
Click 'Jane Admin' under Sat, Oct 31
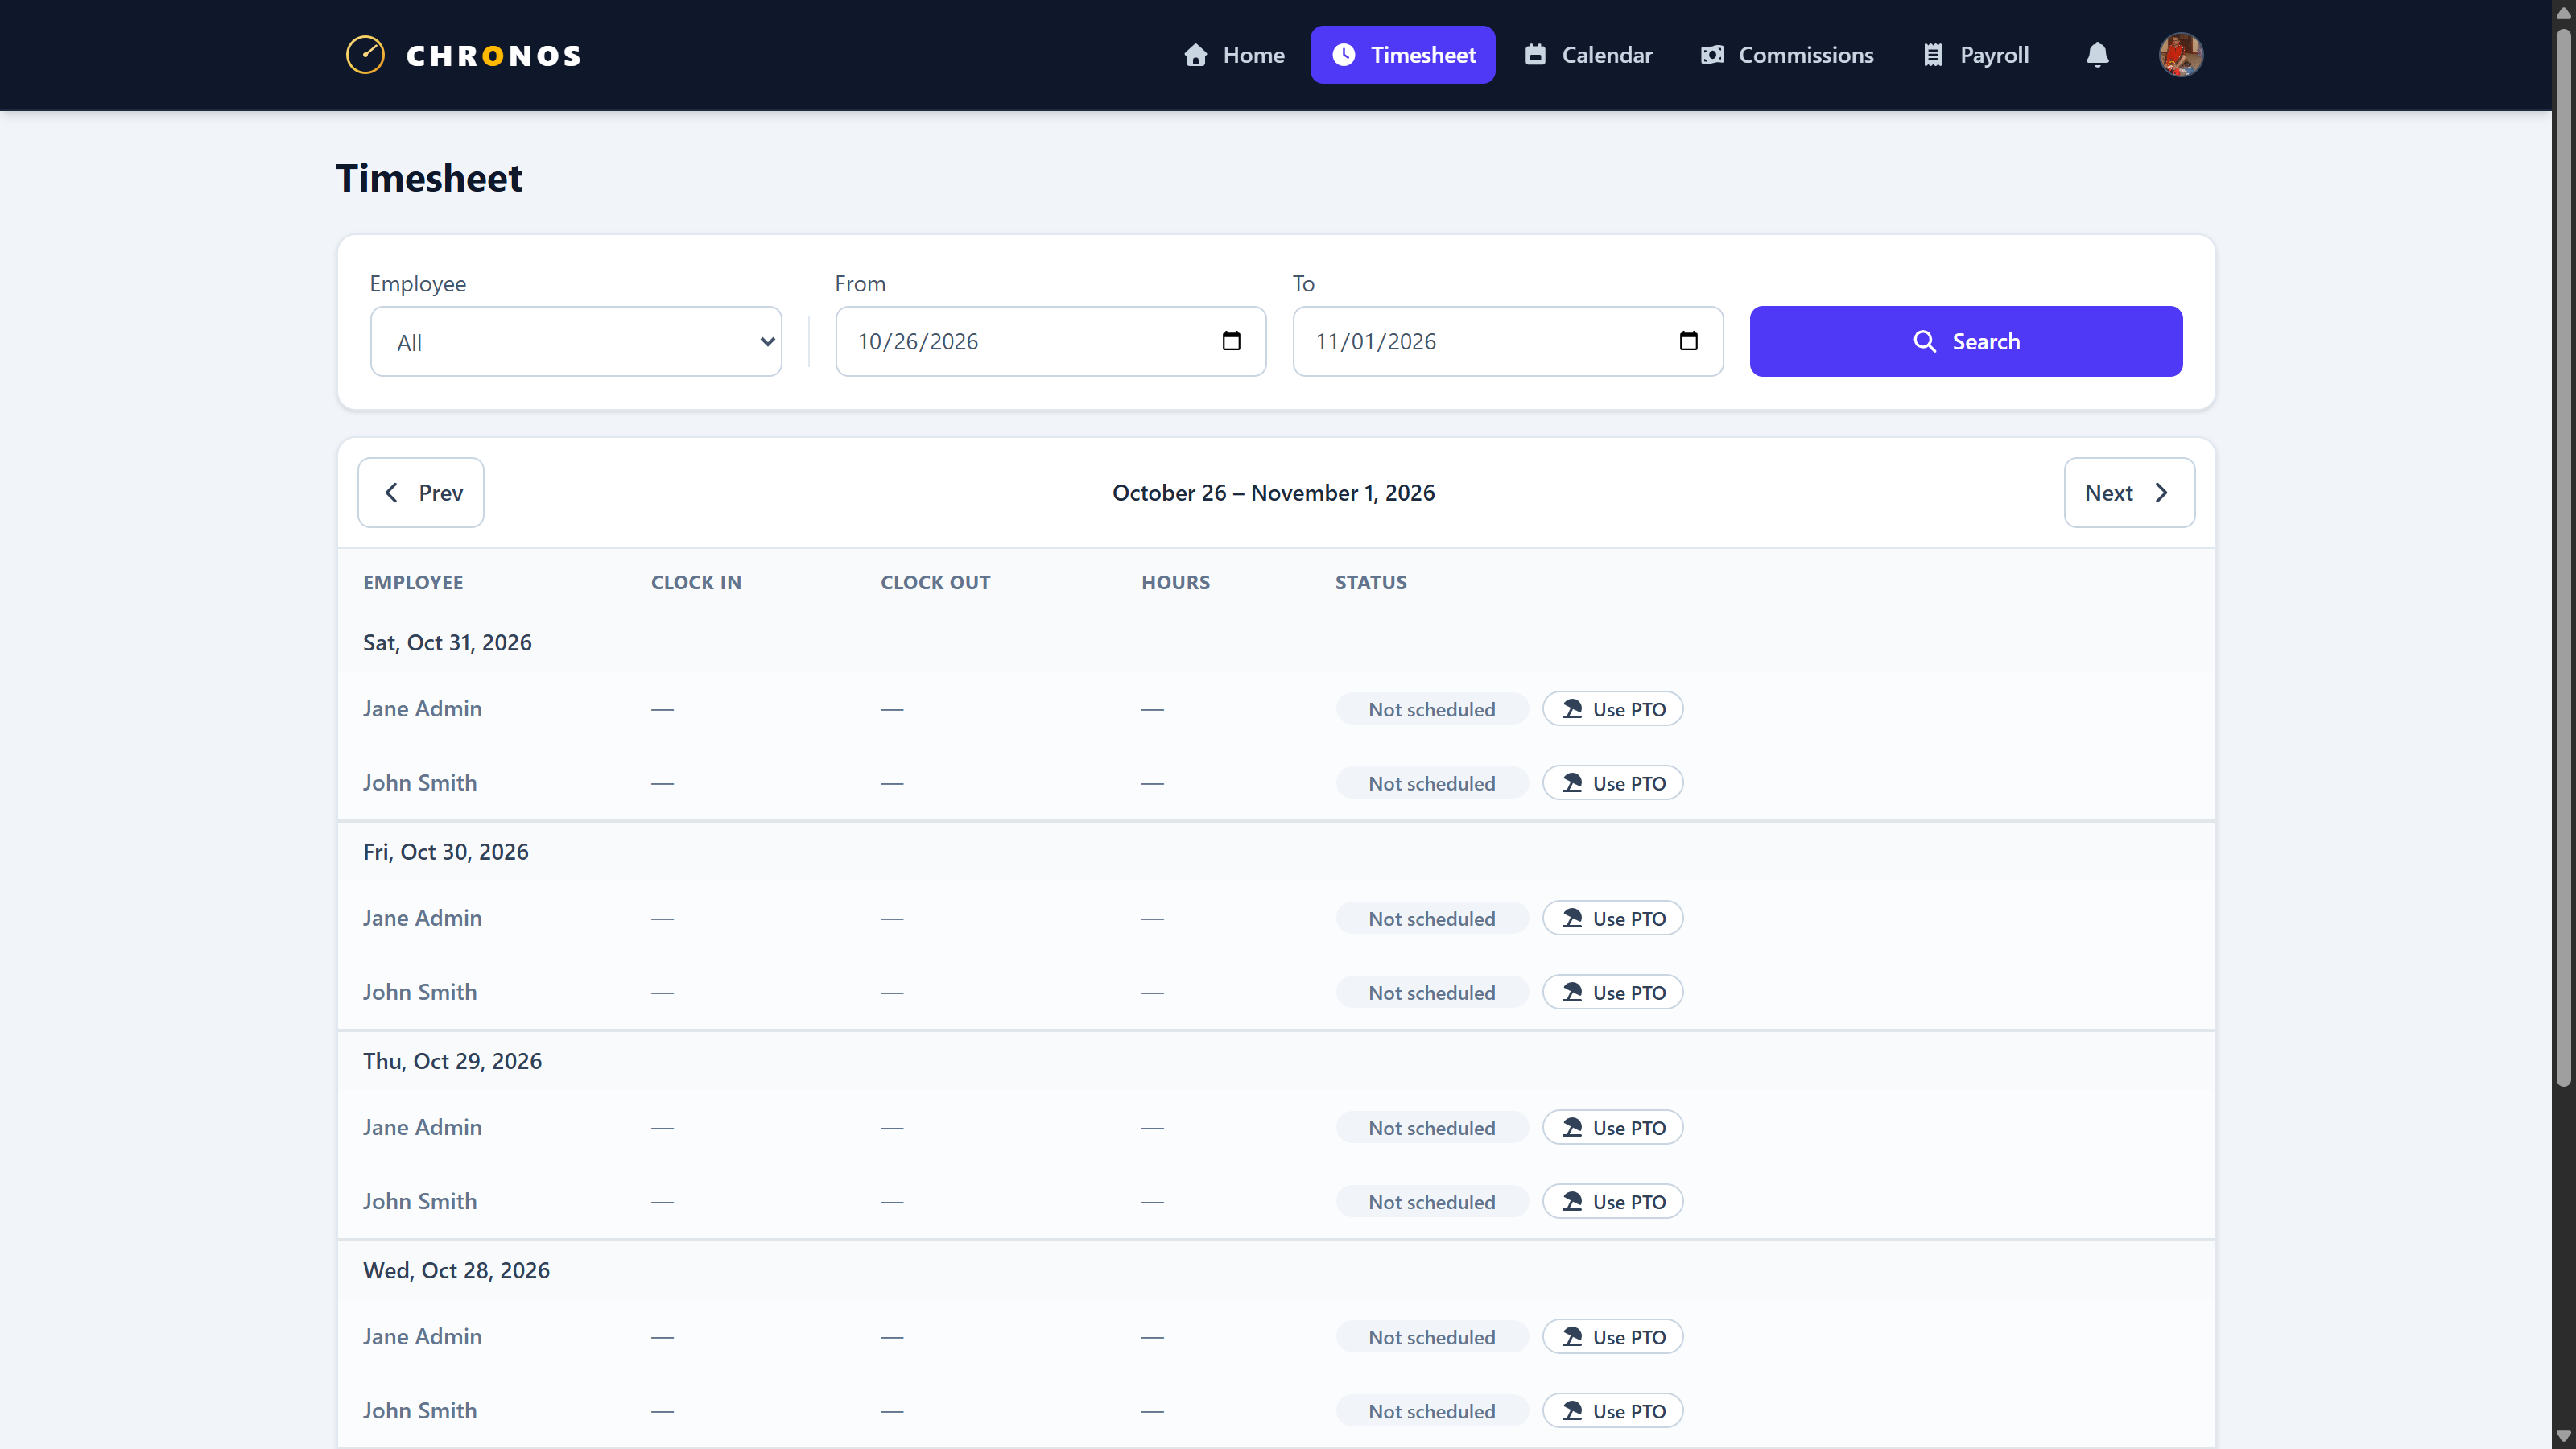pos(422,709)
